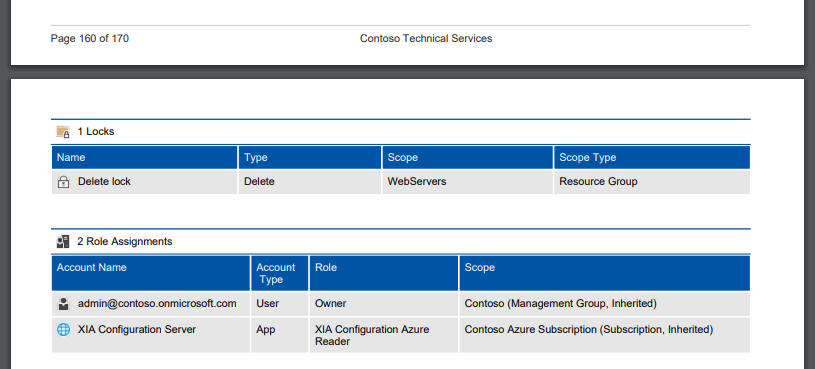Click the Account Name column header
Viewport: 815px width, 369px height.
tap(151, 273)
